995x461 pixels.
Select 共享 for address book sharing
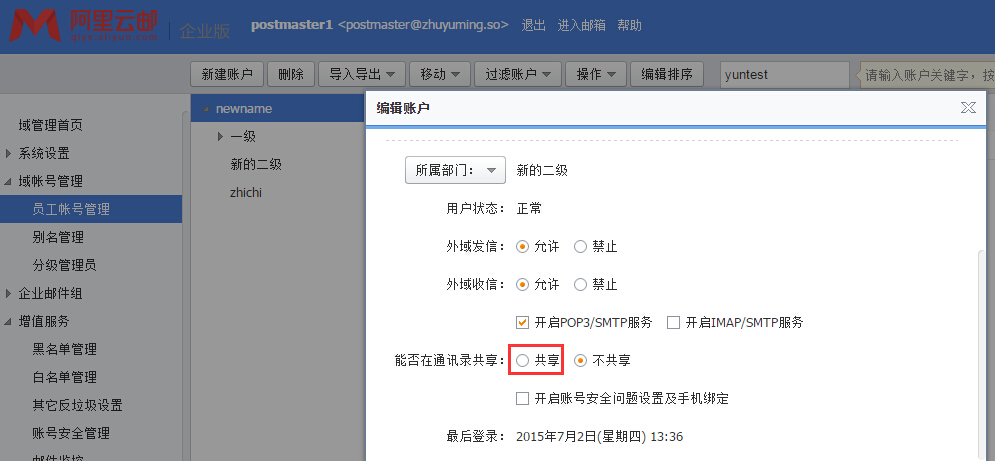click(522, 360)
